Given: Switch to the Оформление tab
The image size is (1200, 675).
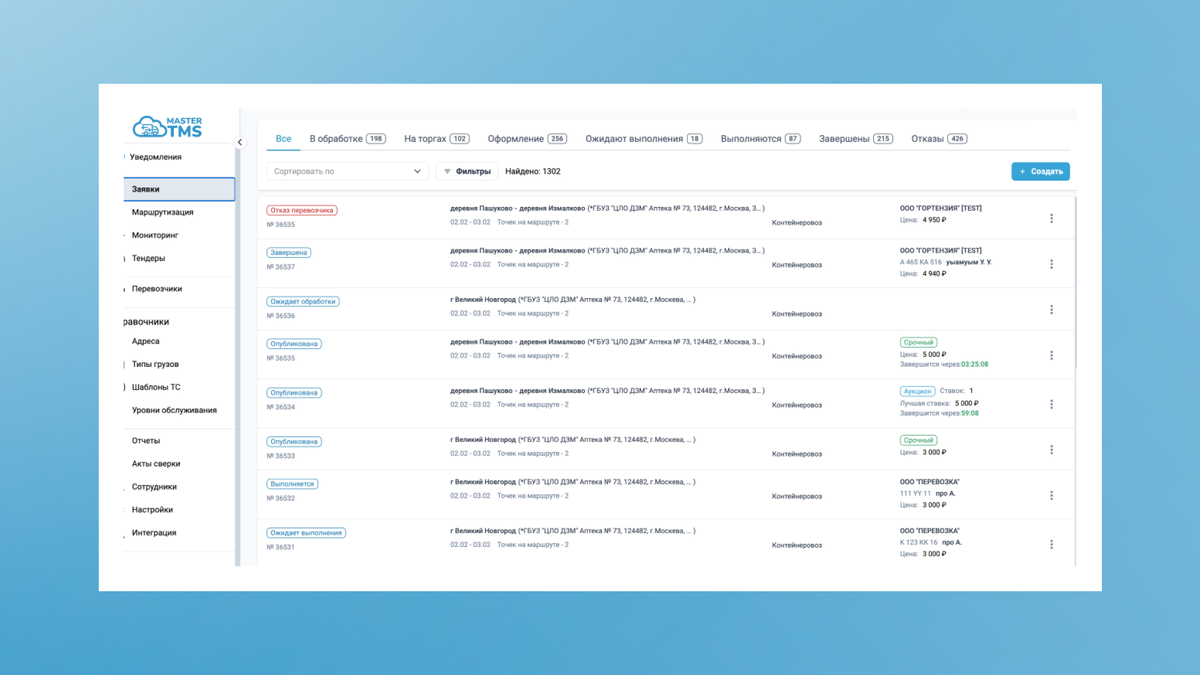Looking at the screenshot, I should pos(527,139).
